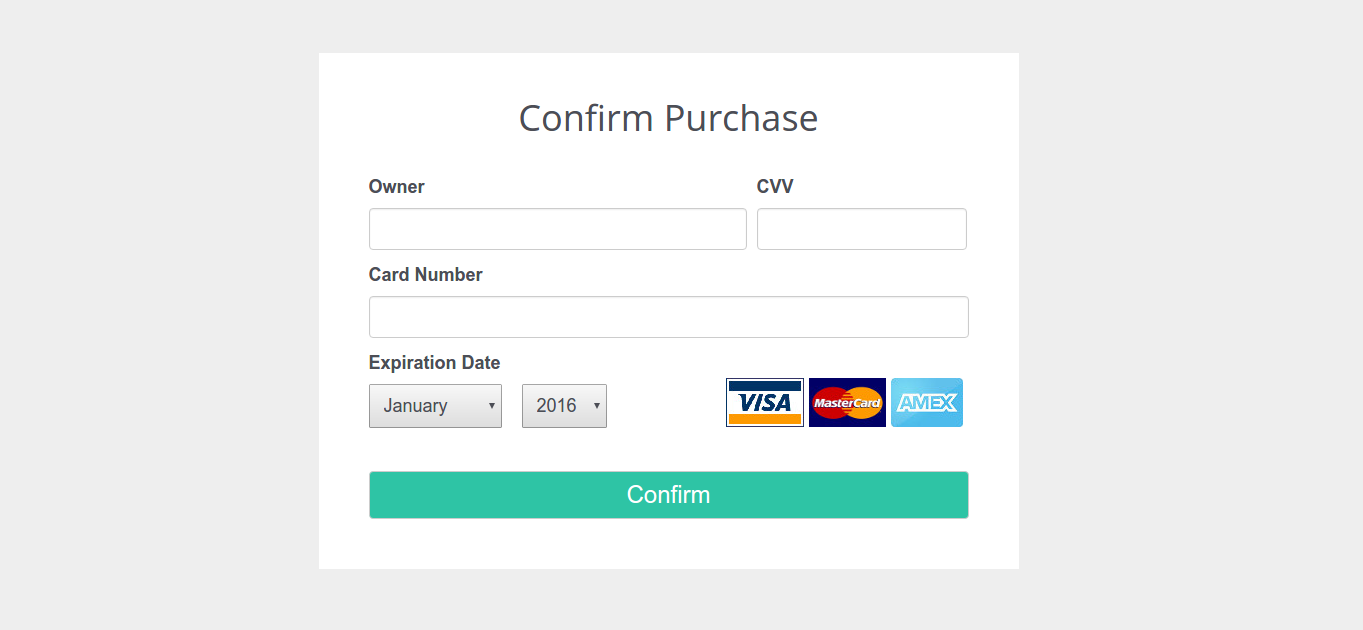Click the Owner field label
Viewport: 1363px width, 630px height.
tap(396, 186)
